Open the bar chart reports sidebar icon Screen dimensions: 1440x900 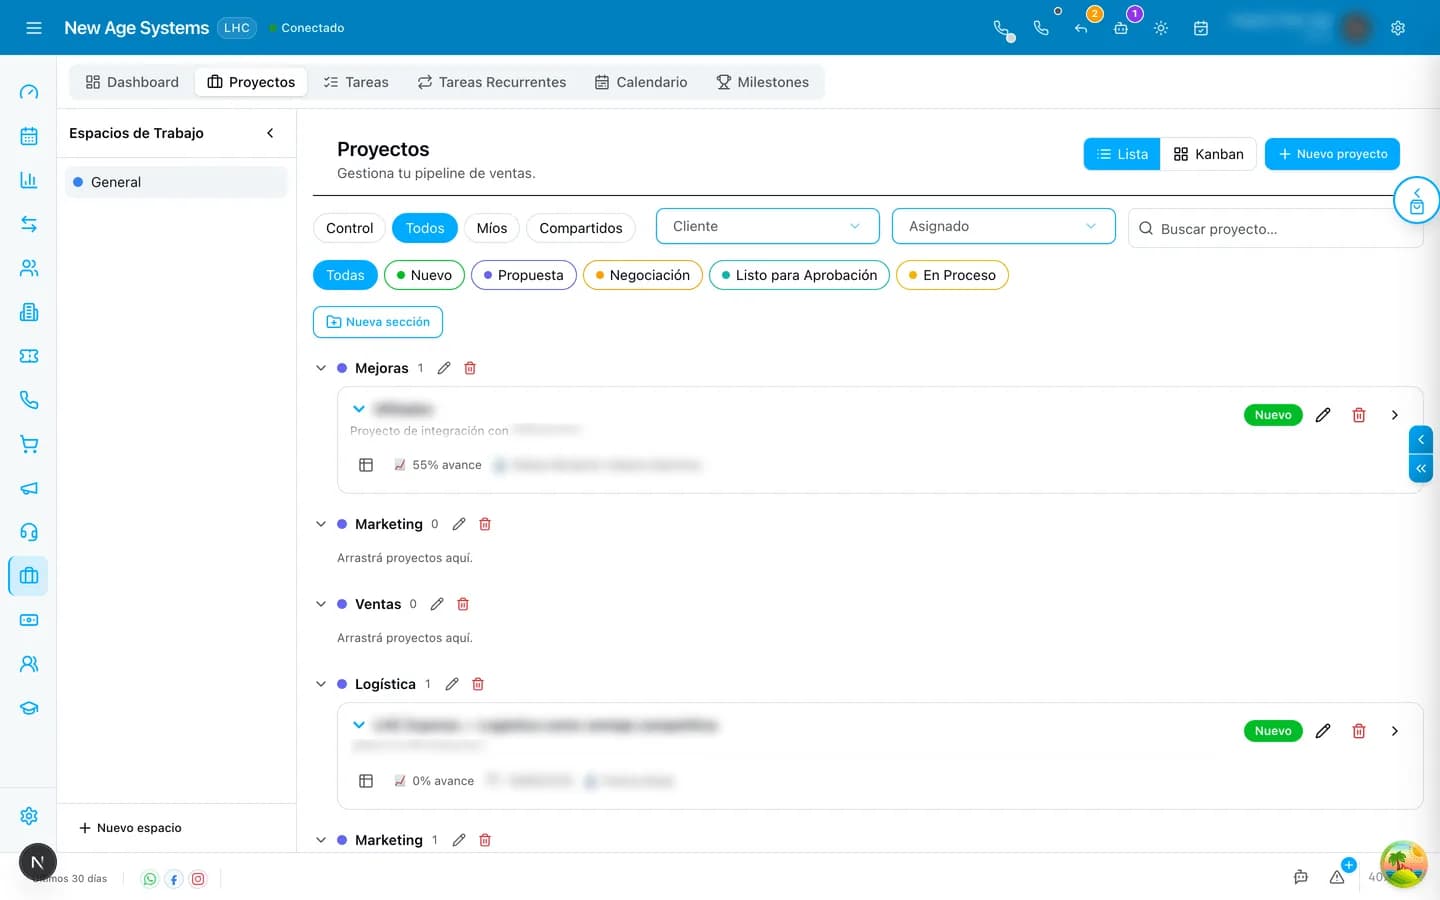(29, 180)
